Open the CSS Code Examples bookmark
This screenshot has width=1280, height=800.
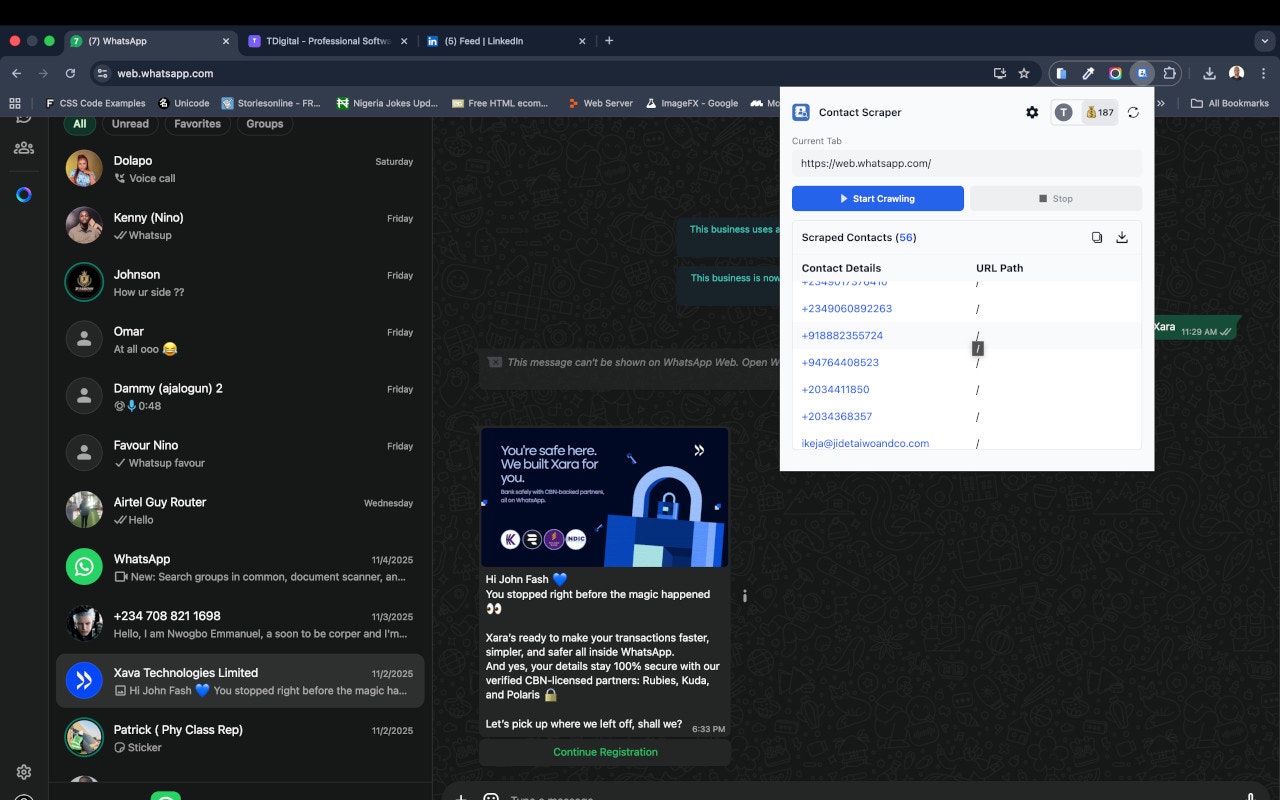click(94, 103)
